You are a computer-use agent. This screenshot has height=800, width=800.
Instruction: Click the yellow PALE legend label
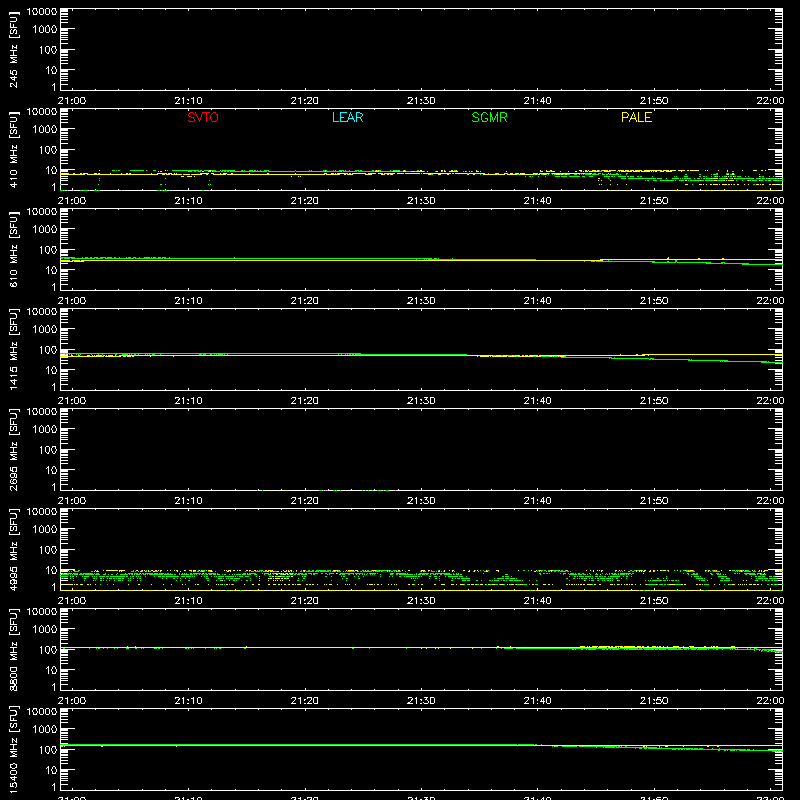click(636, 117)
